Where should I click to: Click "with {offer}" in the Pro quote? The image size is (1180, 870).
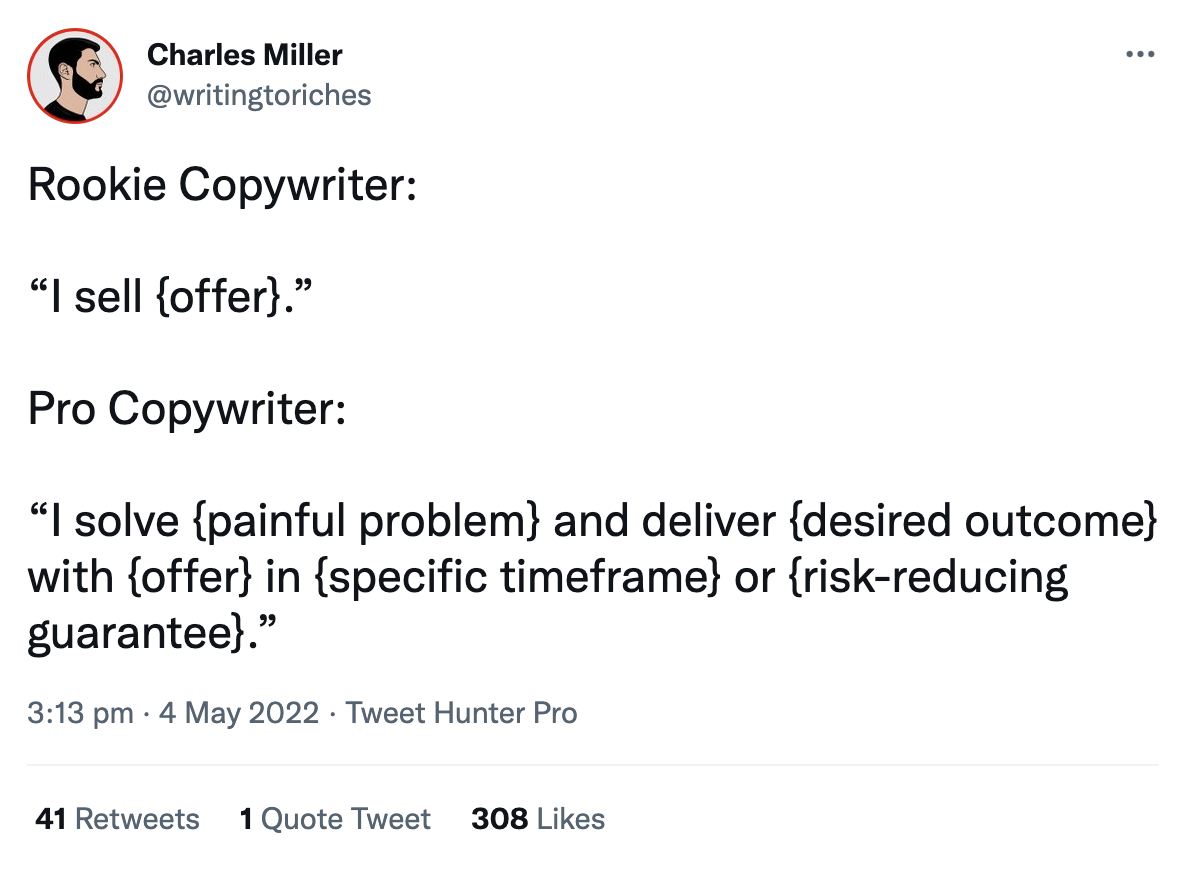(x=141, y=577)
